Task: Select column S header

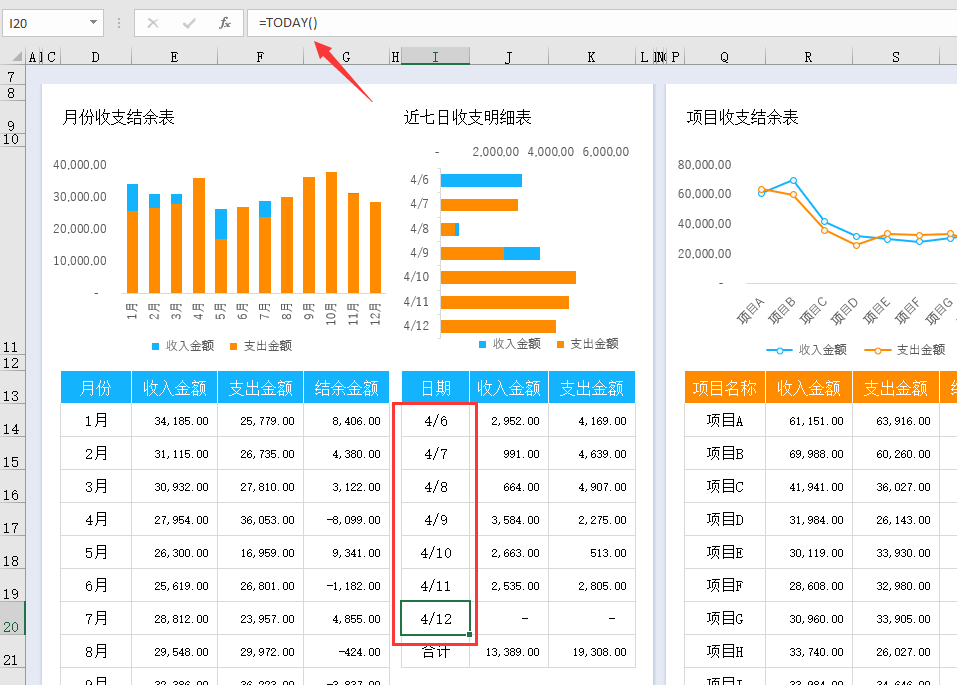Action: (895, 57)
